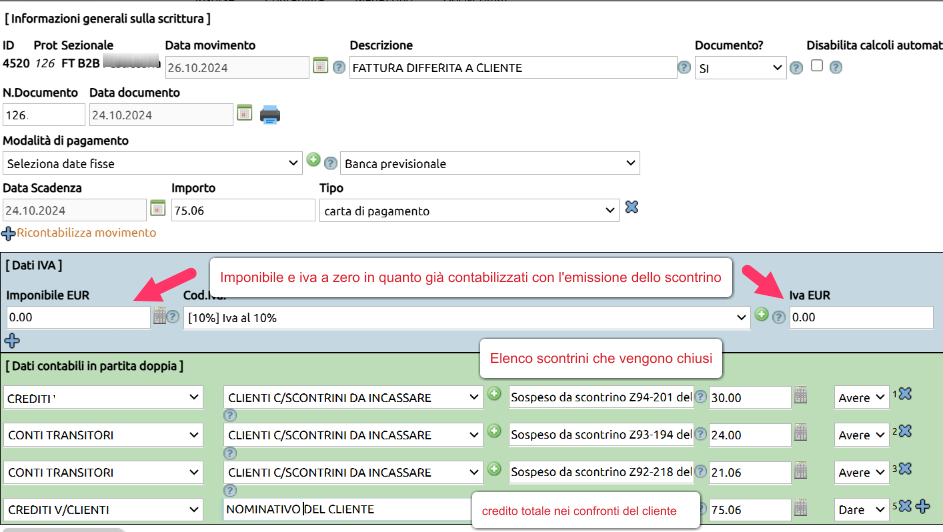
Task: Remove the carta di pagamento due date row
Action: click(631, 207)
